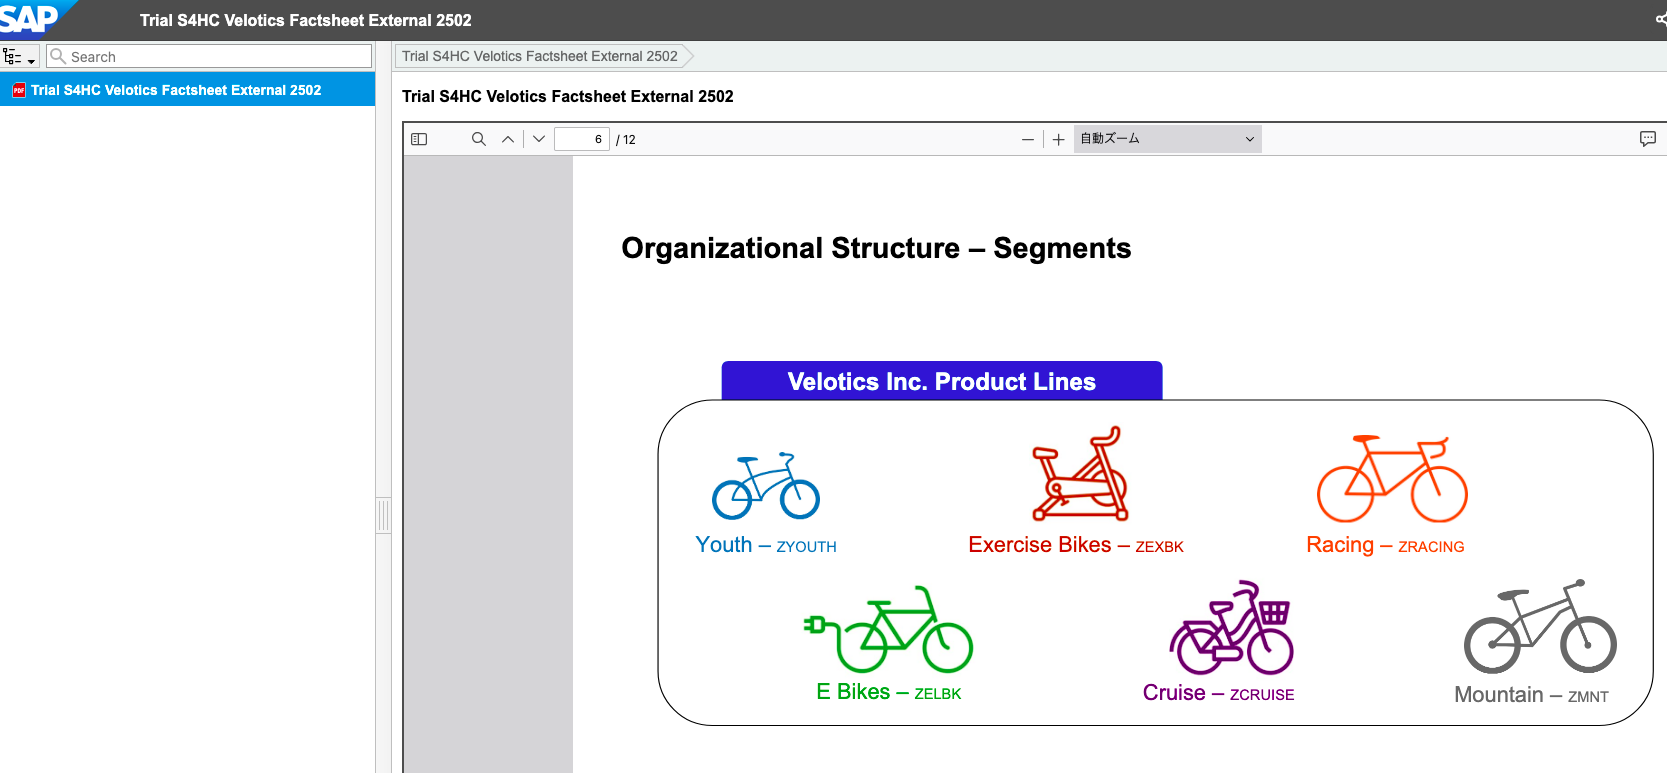Click the page number field
This screenshot has width=1667, height=773.
point(581,139)
